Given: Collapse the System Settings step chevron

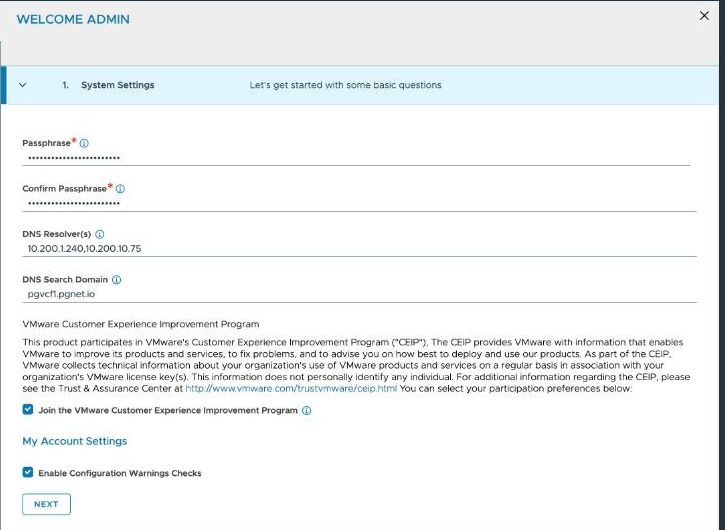Looking at the screenshot, I should coord(23,85).
